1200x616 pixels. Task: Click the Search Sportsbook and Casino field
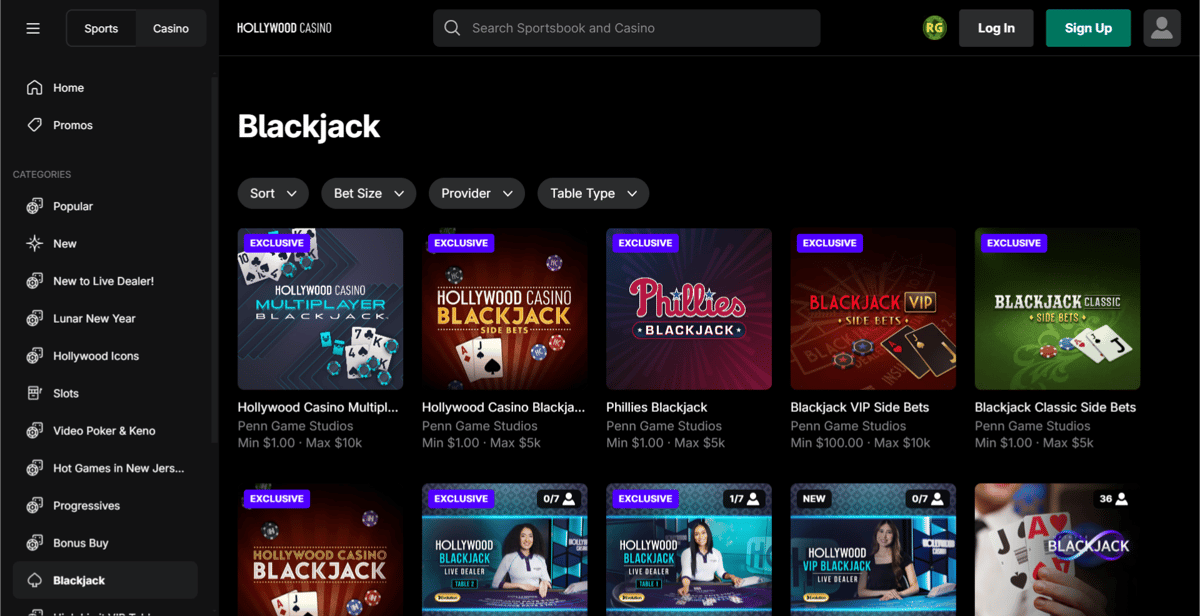pyautogui.click(x=627, y=28)
